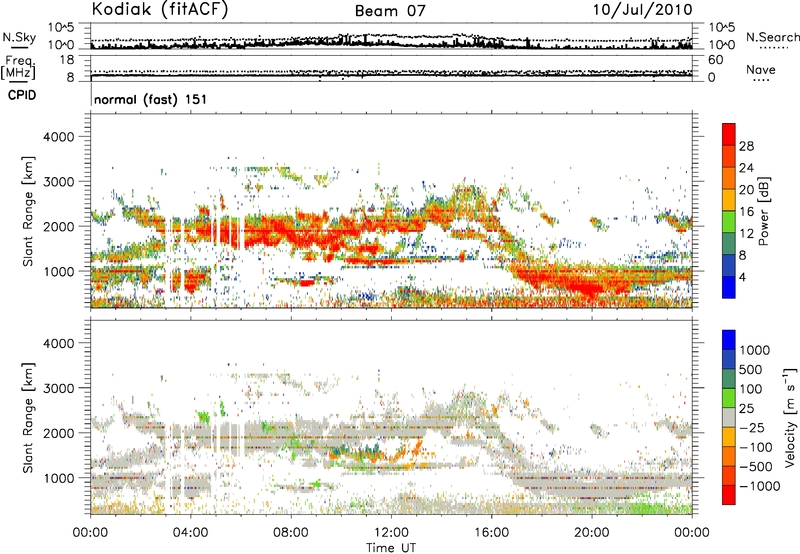Click the 12:00 time tick label
Image resolution: width=800 pixels, height=554 pixels.
(x=391, y=533)
